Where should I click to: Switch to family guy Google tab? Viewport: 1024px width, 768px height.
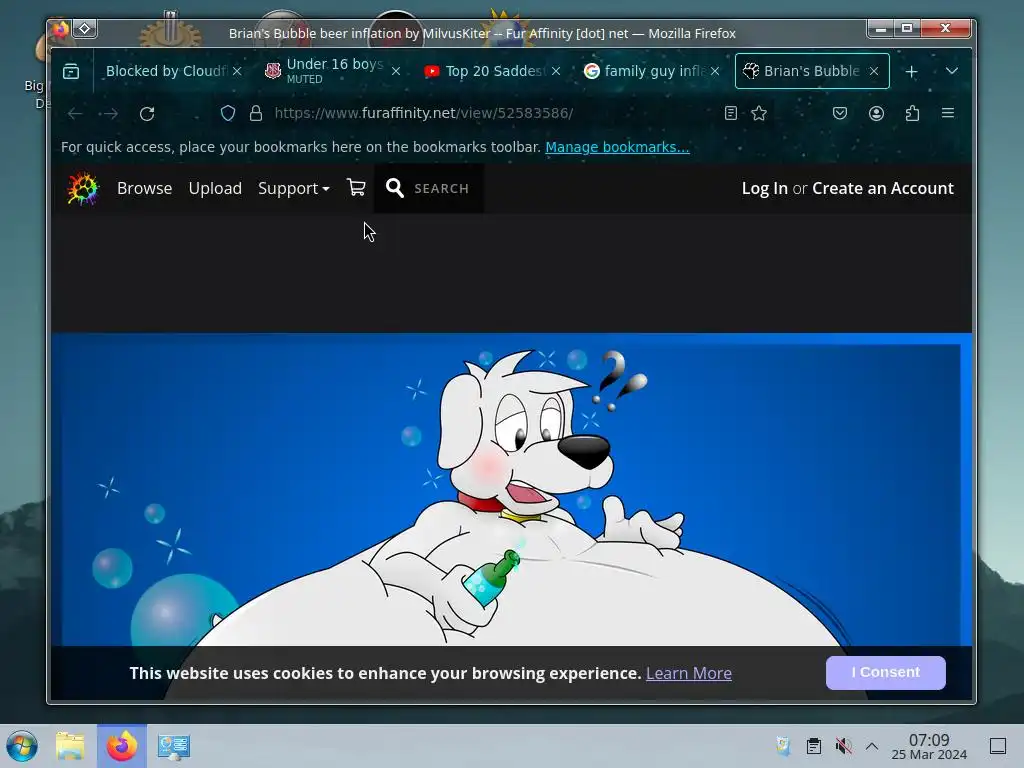pyautogui.click(x=653, y=71)
